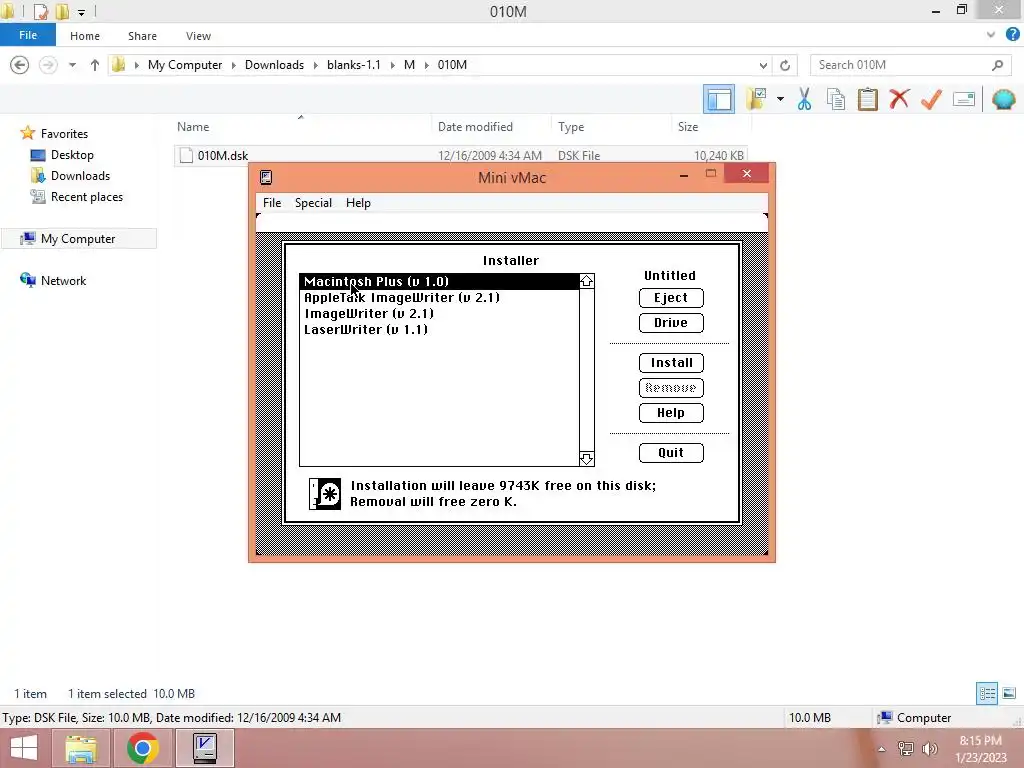This screenshot has height=768, width=1024.
Task: Switch to Large icons view in status bar
Action: click(x=1009, y=693)
